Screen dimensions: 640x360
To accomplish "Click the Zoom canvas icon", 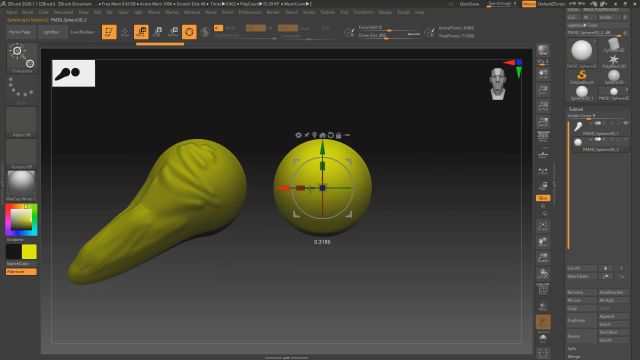I will [543, 90].
